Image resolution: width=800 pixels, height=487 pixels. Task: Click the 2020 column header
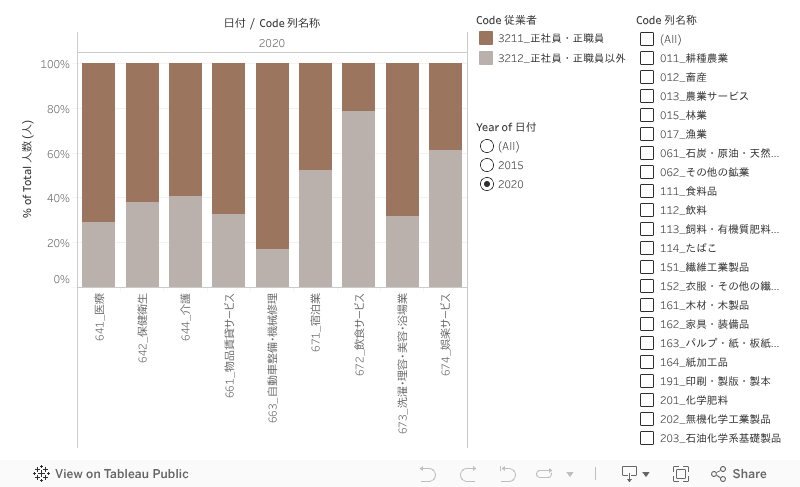click(x=272, y=43)
